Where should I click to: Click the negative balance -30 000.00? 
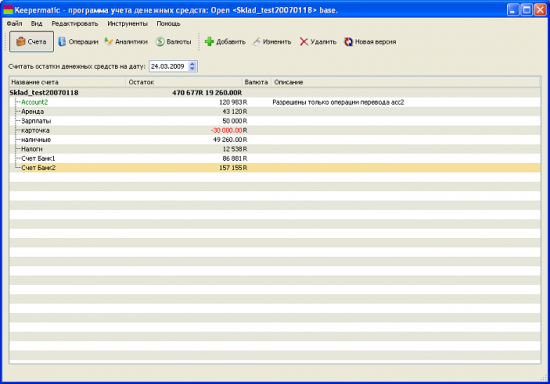[227, 130]
